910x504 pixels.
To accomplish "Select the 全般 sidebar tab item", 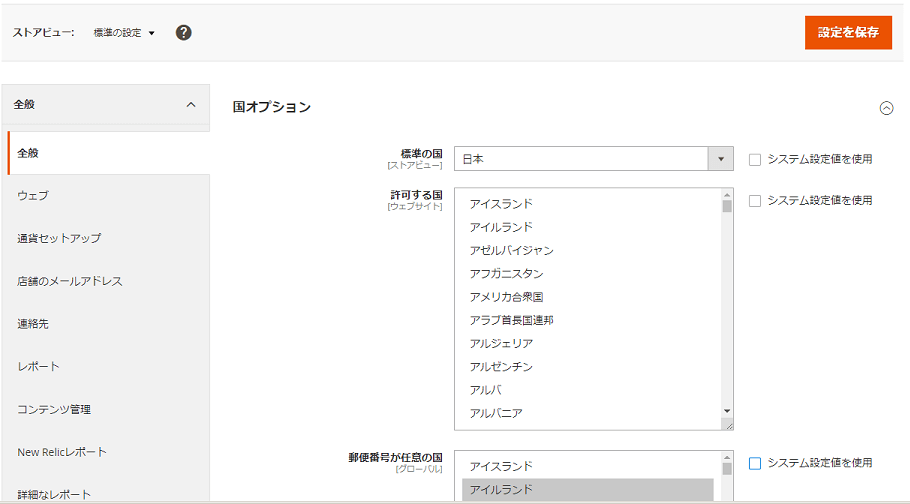I will pos(109,153).
